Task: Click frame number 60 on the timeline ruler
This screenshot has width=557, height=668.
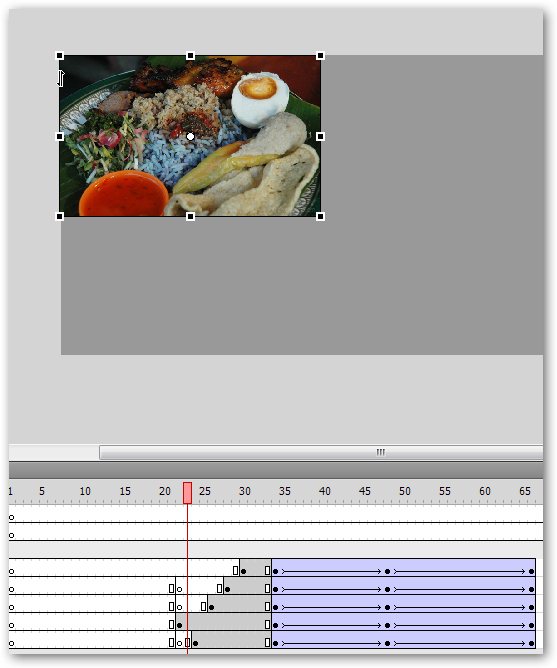Action: click(x=485, y=491)
